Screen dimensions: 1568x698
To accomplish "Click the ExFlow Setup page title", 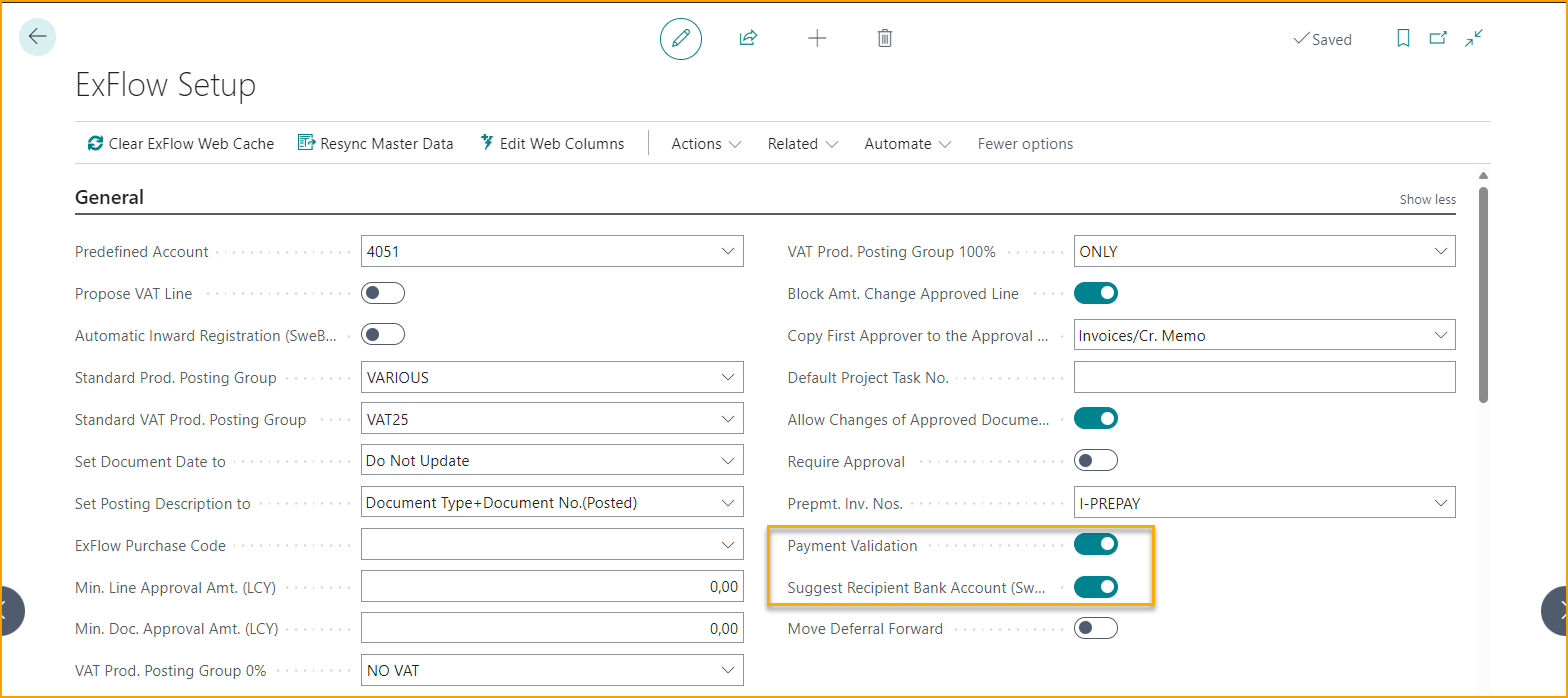I will pos(166,85).
